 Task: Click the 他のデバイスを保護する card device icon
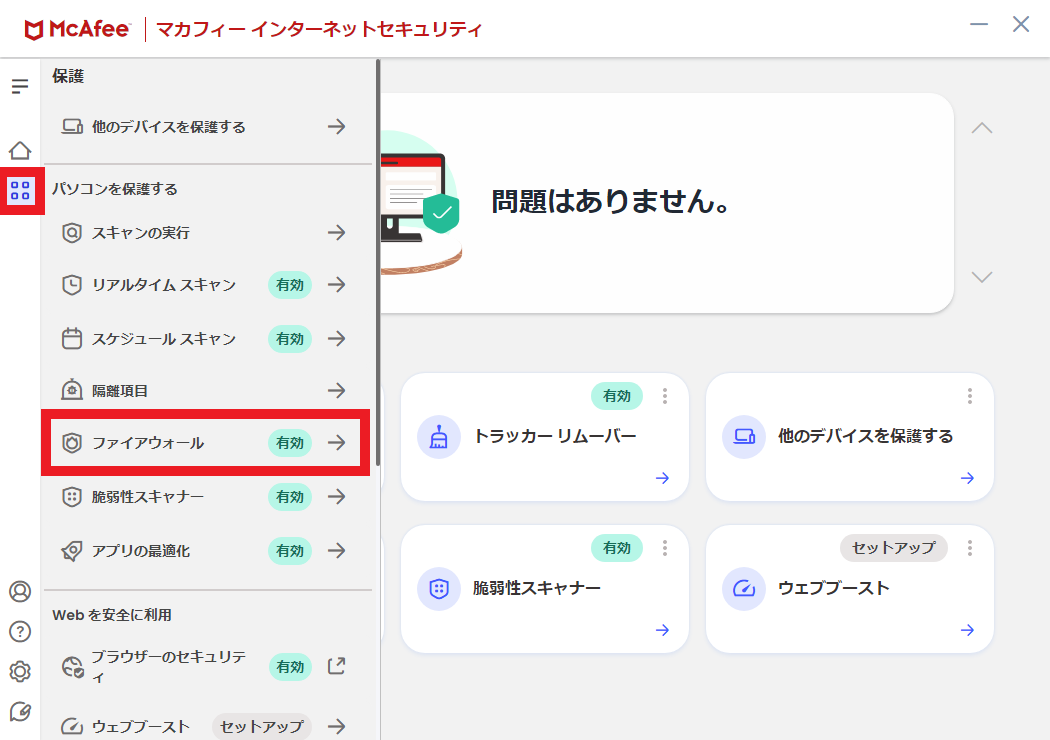pos(743,437)
